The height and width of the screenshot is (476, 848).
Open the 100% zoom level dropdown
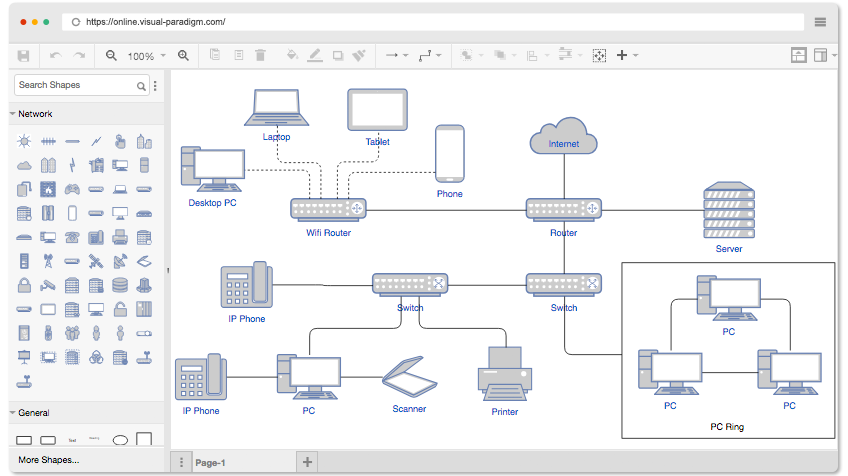point(147,56)
